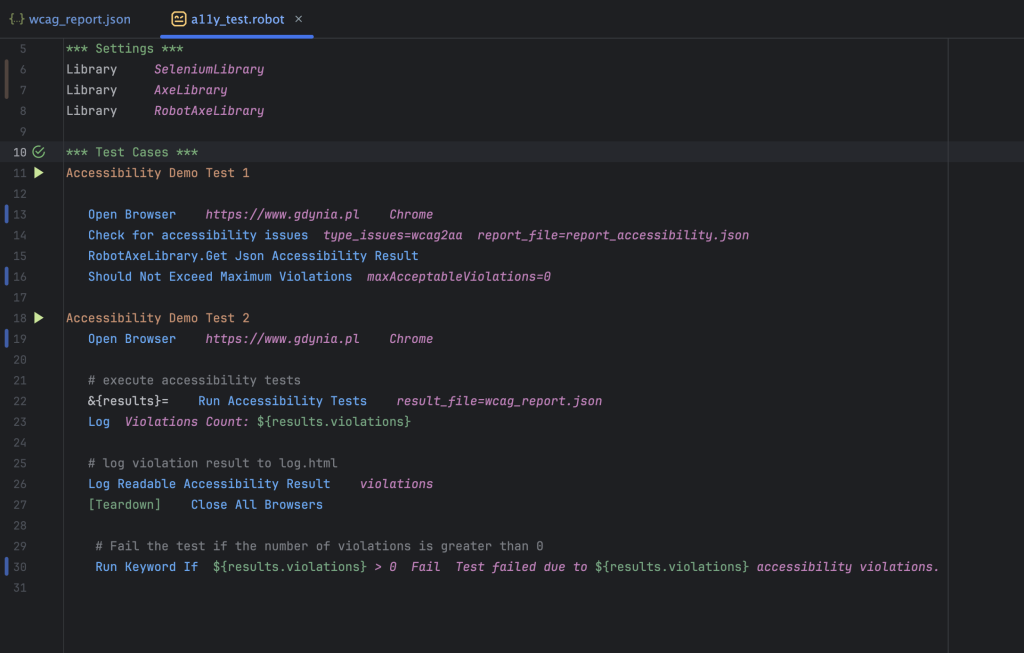Click ${results.violations} variable on line 23
1024x653 pixels.
[334, 422]
